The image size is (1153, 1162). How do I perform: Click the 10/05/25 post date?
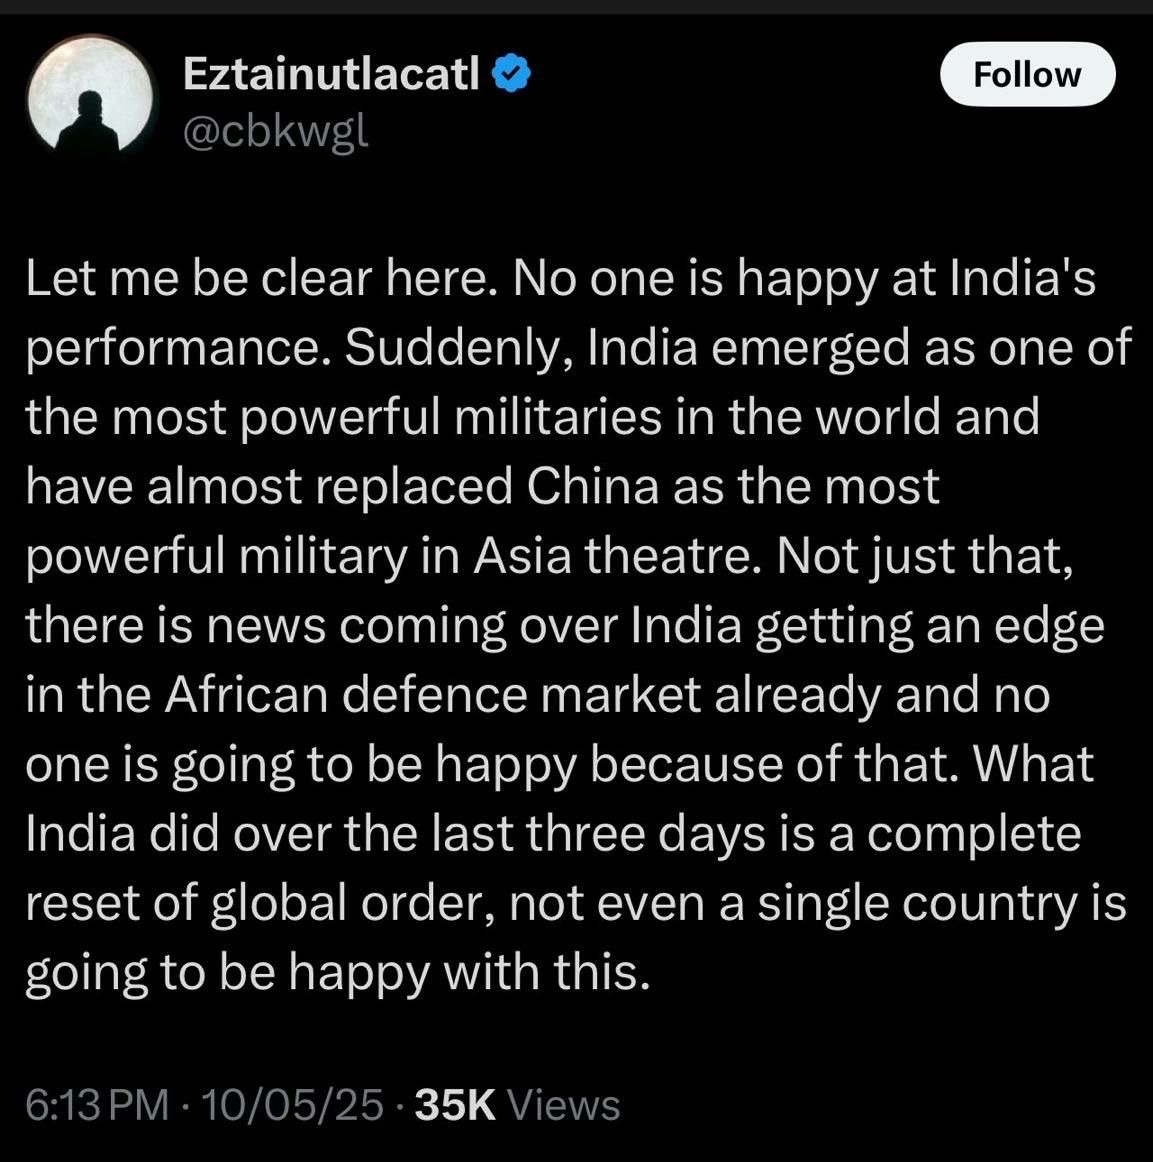click(292, 1105)
